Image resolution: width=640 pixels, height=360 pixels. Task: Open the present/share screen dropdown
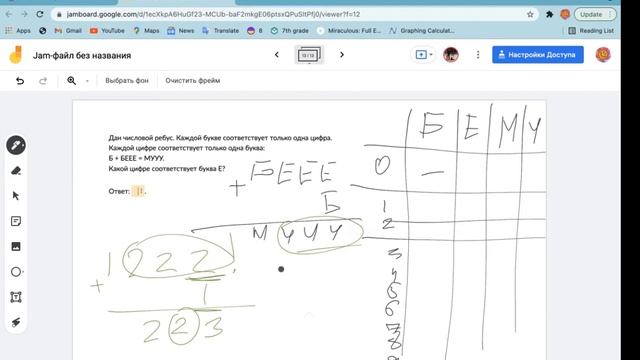(x=424, y=55)
